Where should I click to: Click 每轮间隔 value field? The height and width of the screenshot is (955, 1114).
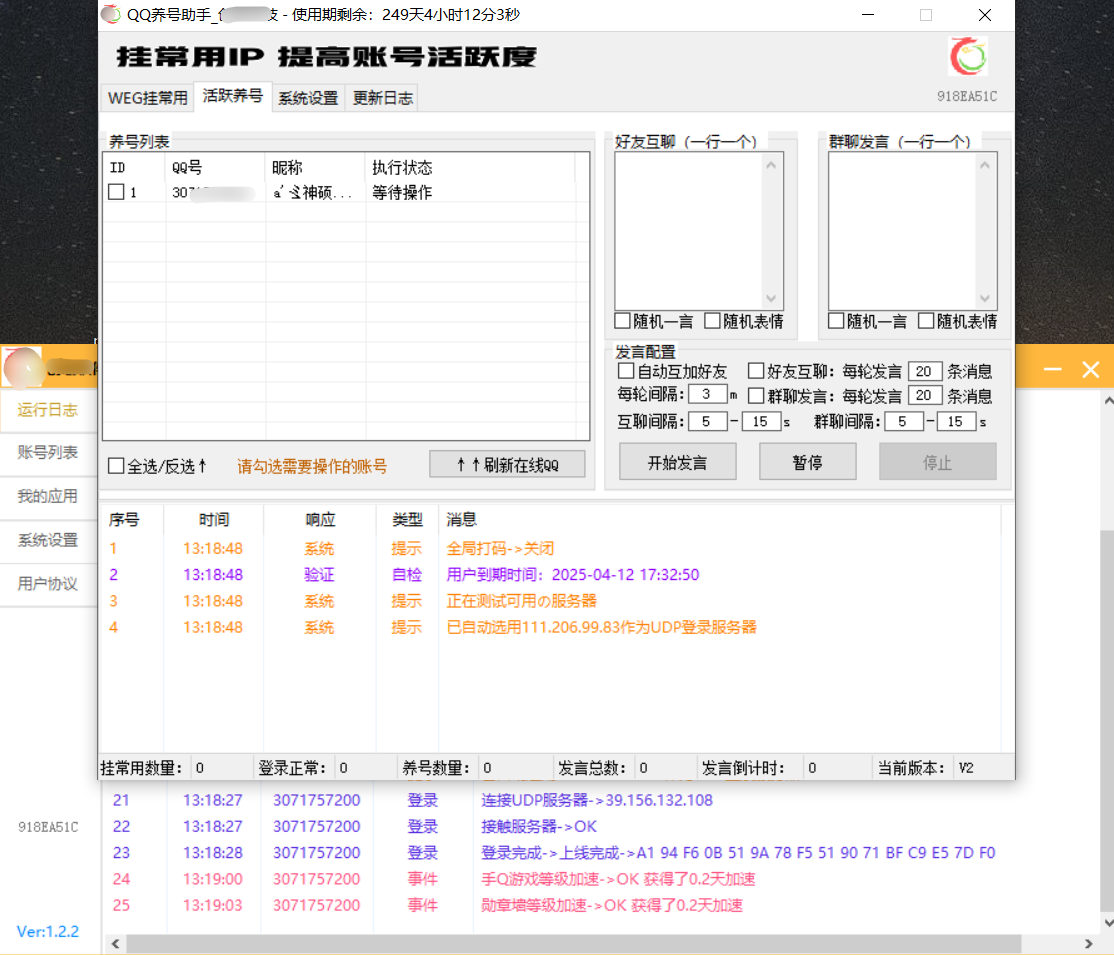tap(708, 394)
